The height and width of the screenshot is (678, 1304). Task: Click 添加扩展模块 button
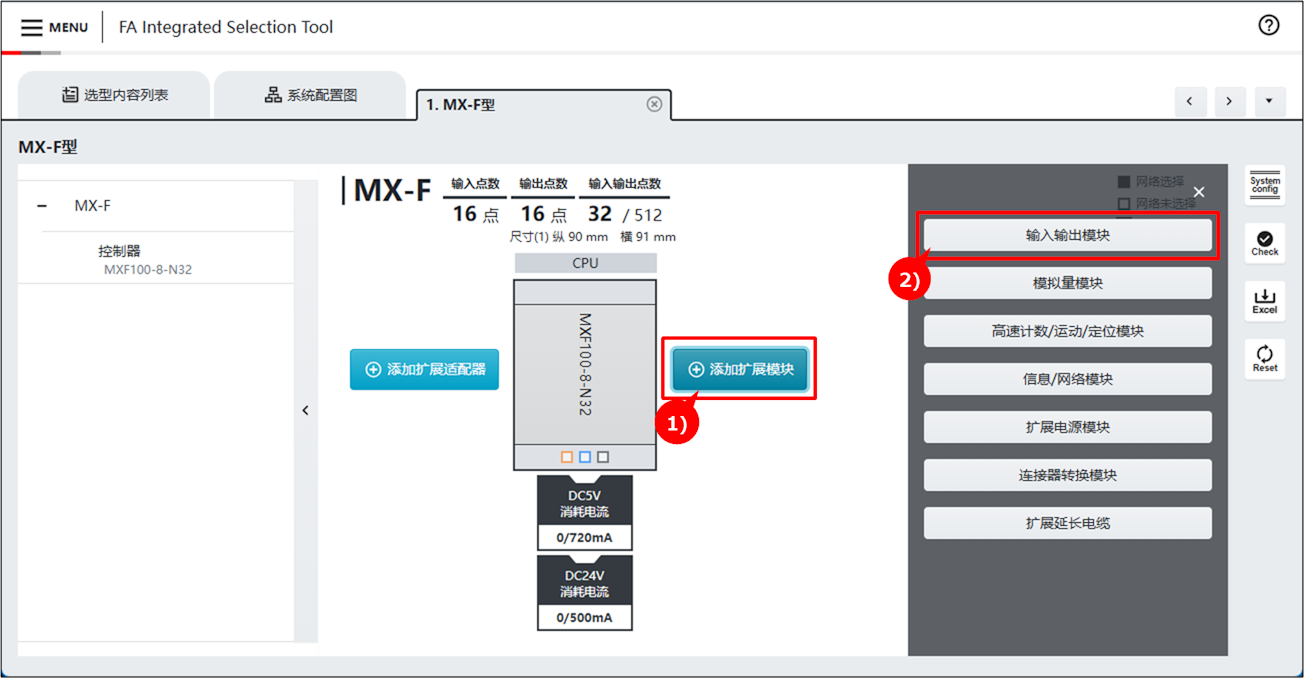[740, 369]
